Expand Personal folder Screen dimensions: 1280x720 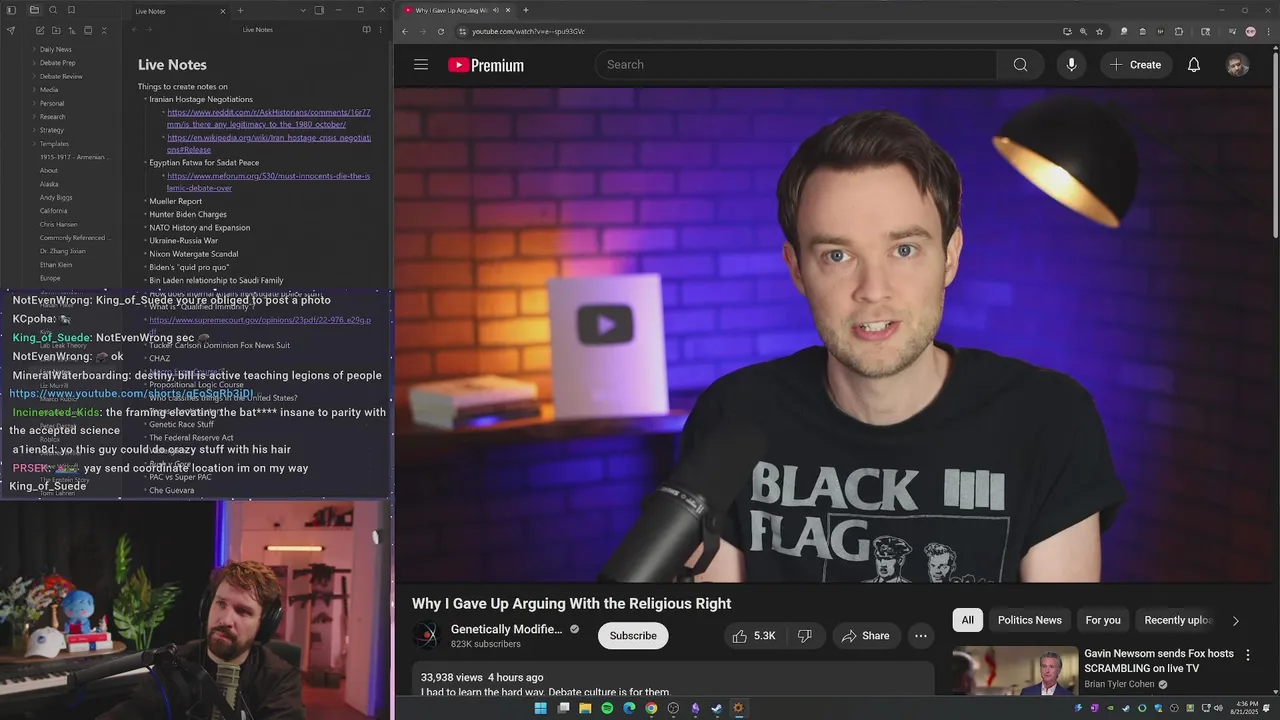click(51, 103)
